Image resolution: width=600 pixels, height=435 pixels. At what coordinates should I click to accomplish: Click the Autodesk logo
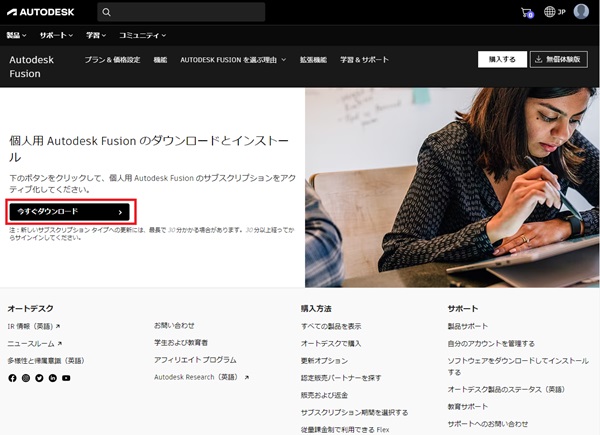pyautogui.click(x=41, y=12)
